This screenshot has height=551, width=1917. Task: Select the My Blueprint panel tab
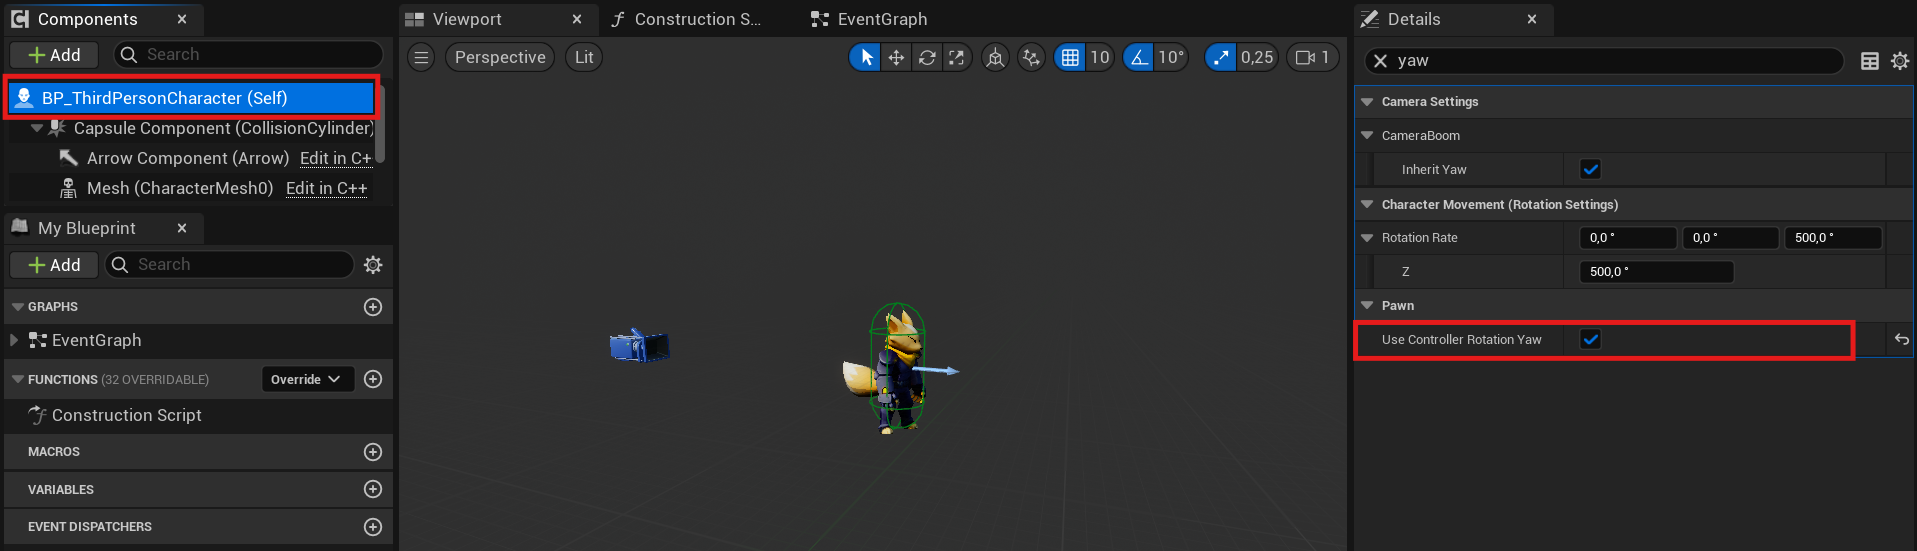pos(86,228)
